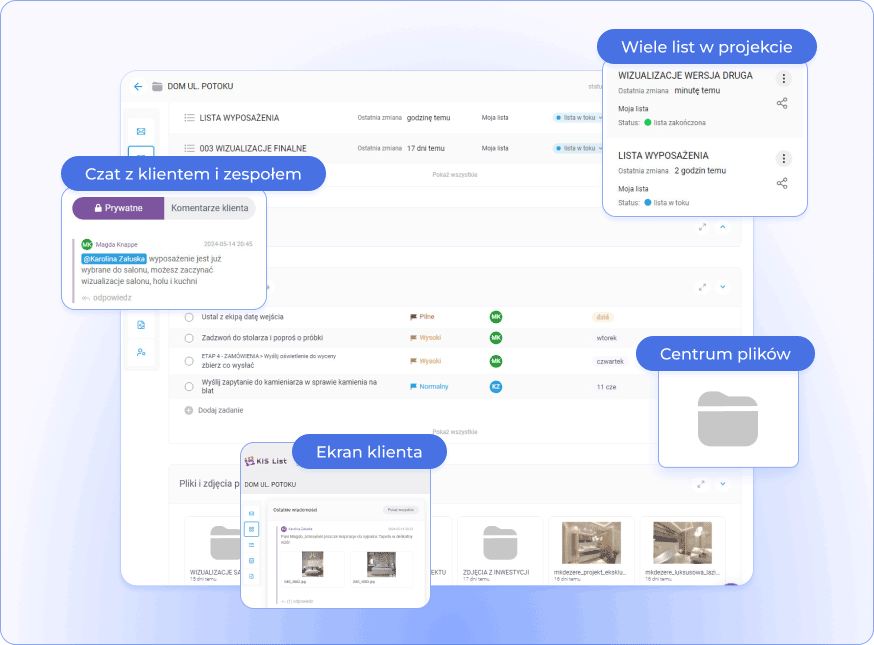Go back with the left arrow
Image resolution: width=874 pixels, height=645 pixels.
(138, 86)
